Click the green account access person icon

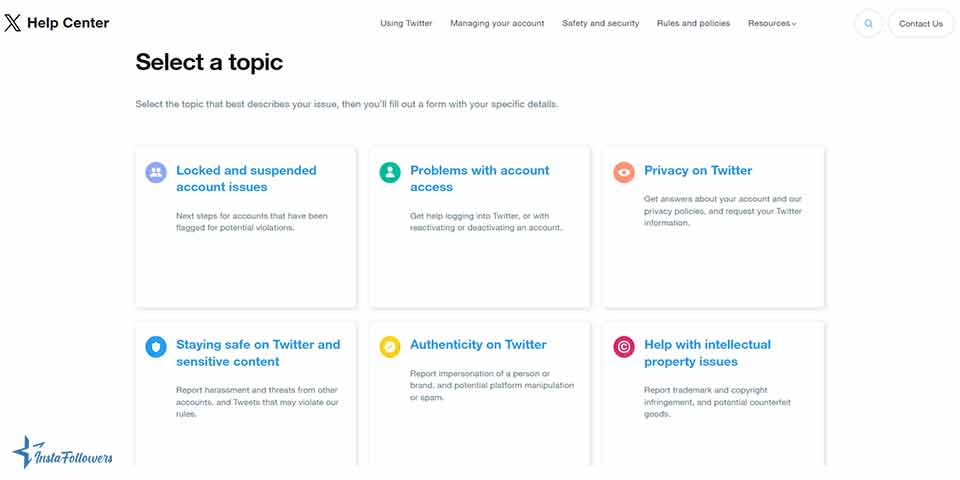click(x=389, y=173)
